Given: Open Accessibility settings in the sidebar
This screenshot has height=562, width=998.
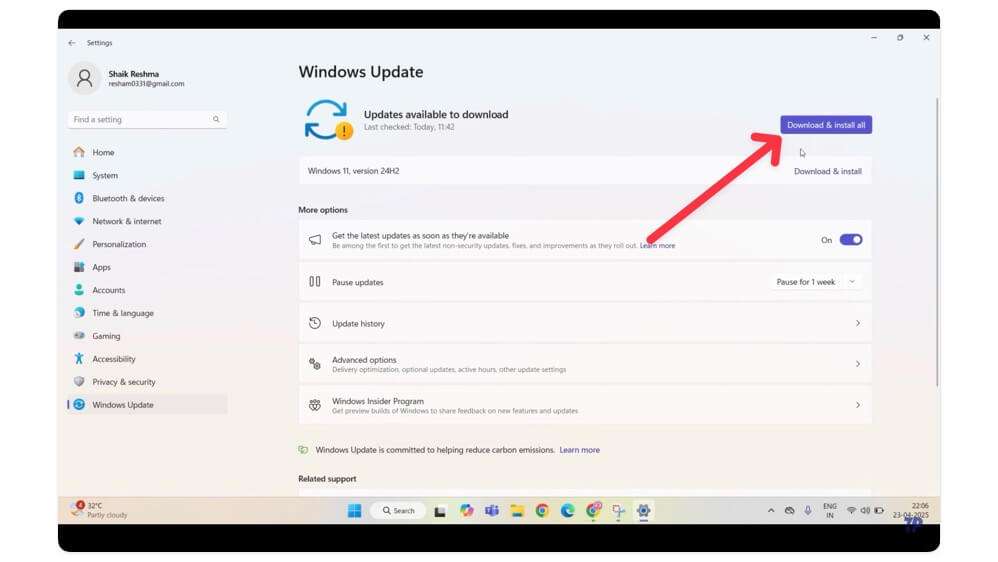Looking at the screenshot, I should tap(147, 359).
